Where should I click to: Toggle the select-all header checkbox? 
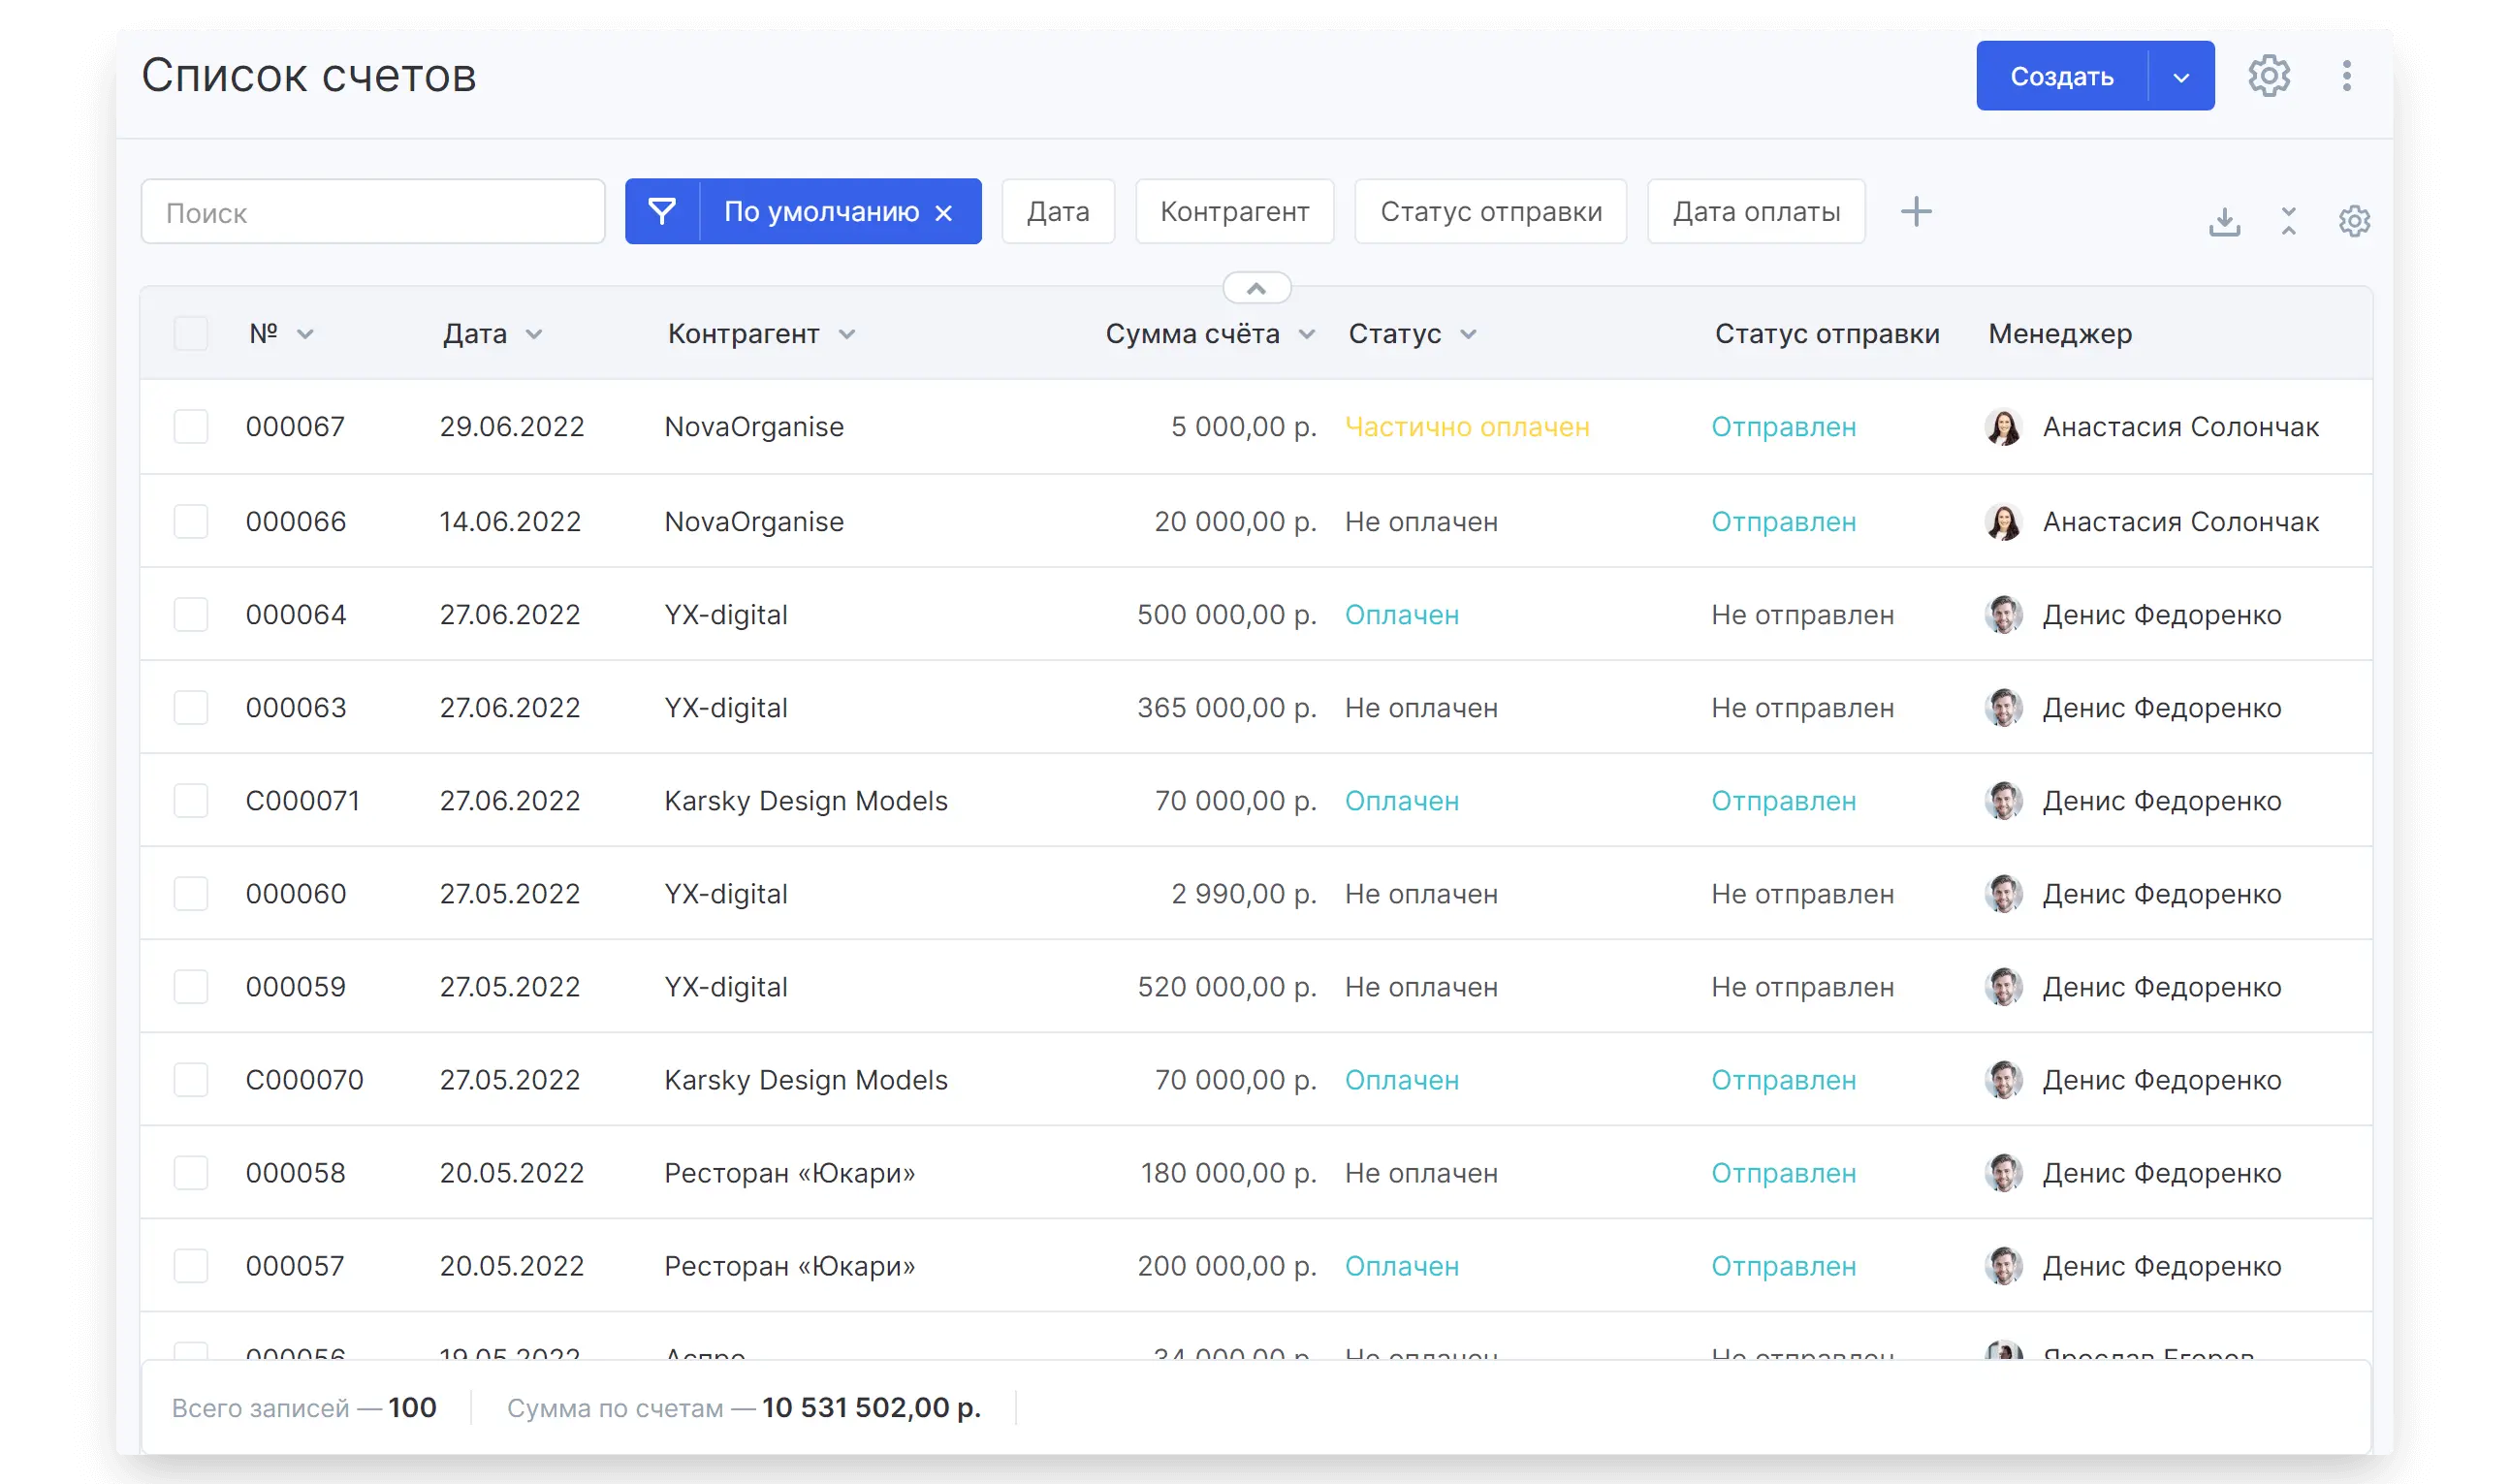click(x=191, y=334)
